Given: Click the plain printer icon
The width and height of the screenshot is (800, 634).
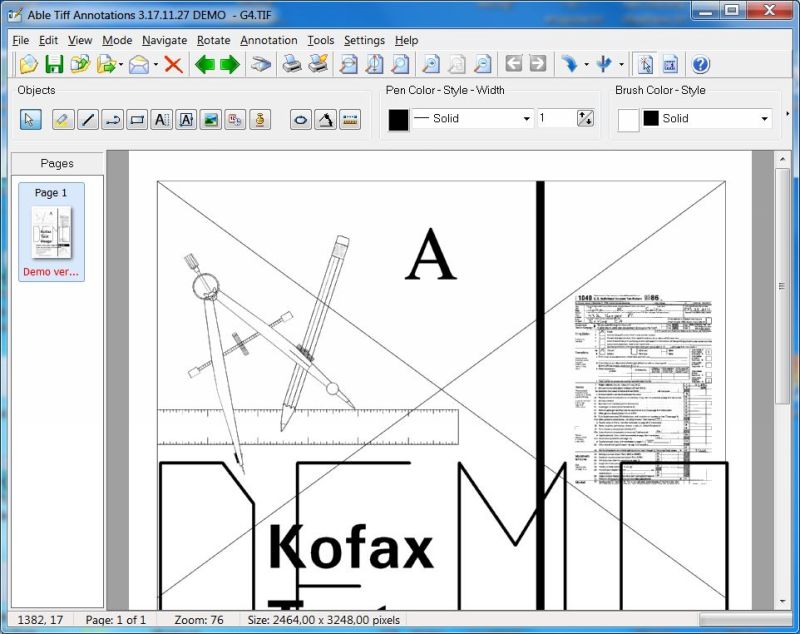Looking at the screenshot, I should tap(292, 65).
